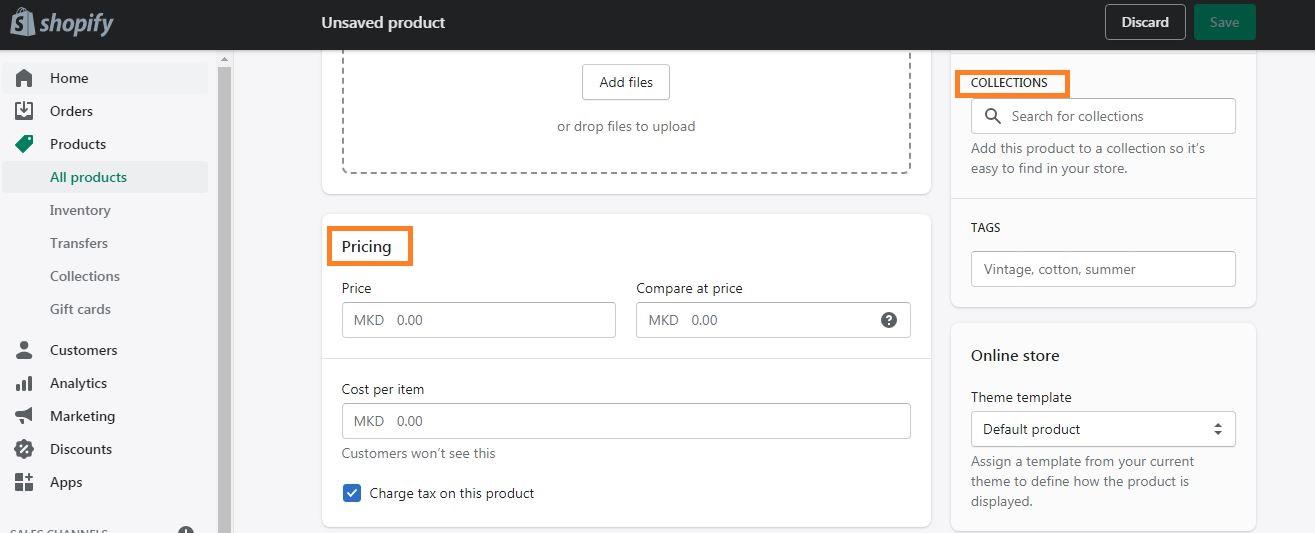The height and width of the screenshot is (533, 1315).
Task: Uncheck Charge tax on this product
Action: tap(352, 493)
